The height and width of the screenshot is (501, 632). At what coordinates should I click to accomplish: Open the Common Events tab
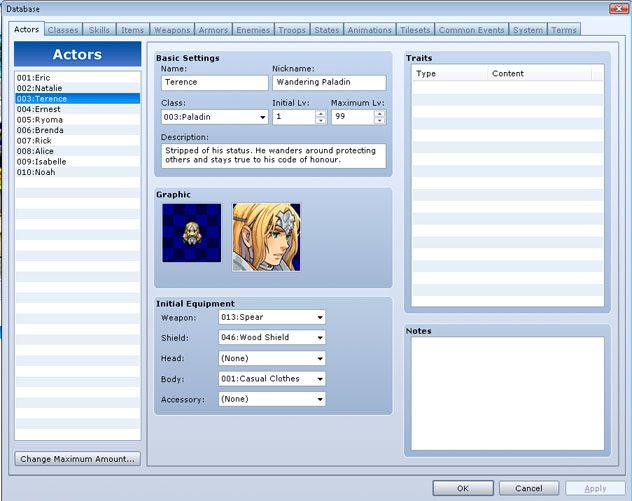pyautogui.click(x=471, y=30)
